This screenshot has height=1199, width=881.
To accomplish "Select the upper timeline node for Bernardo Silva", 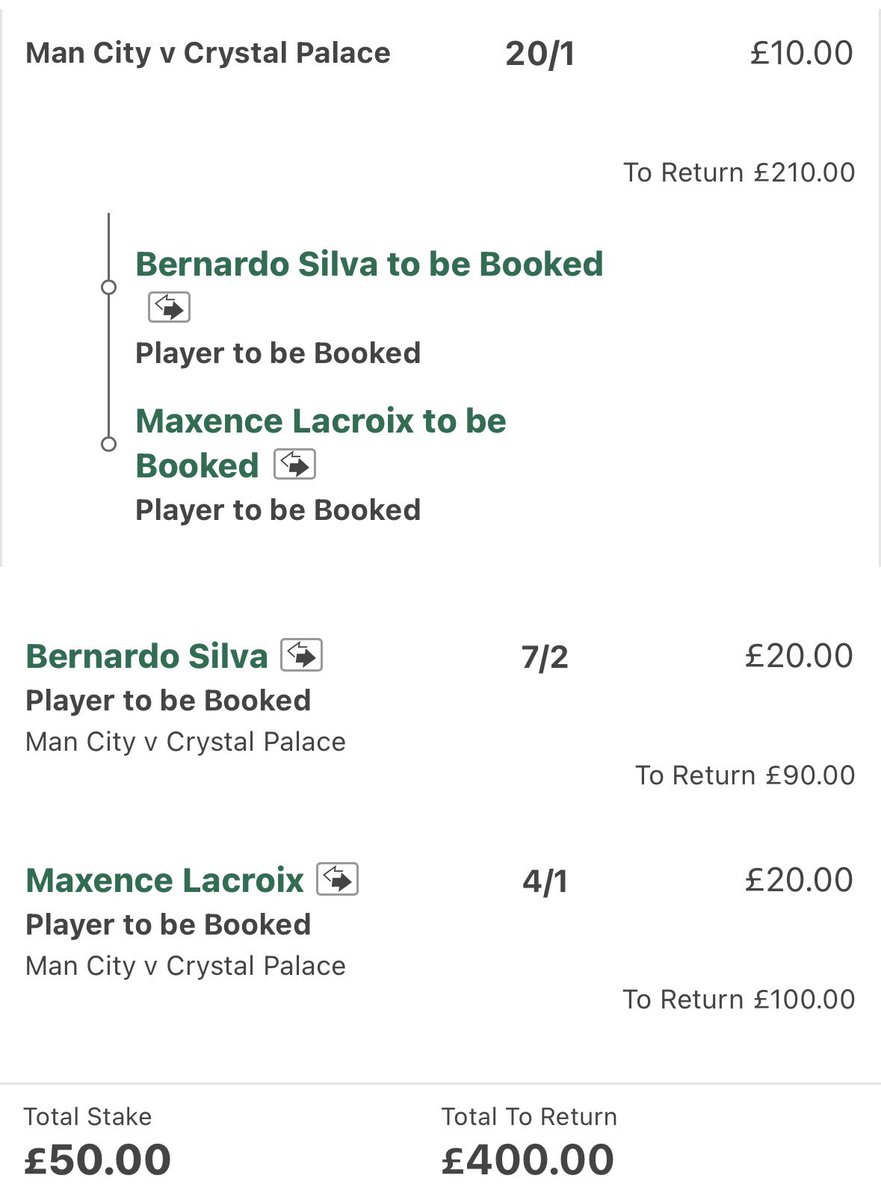I will pos(109,288).
